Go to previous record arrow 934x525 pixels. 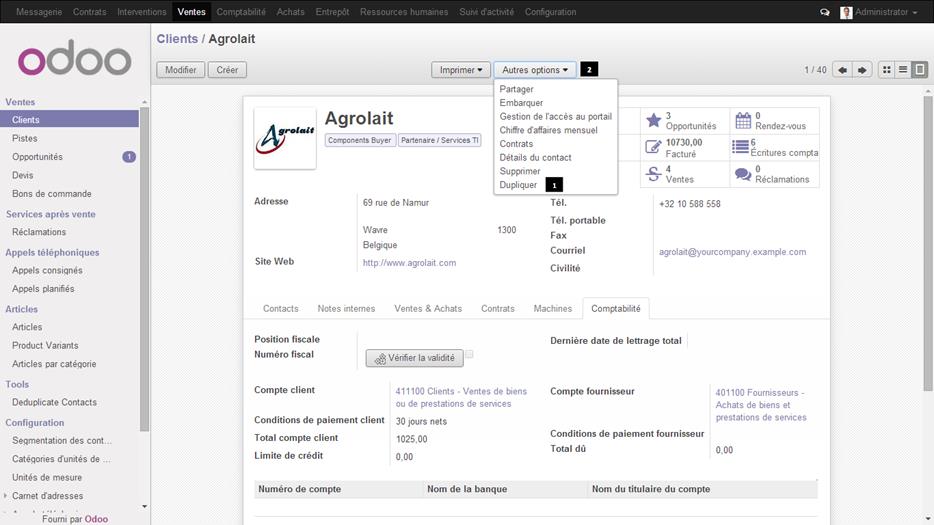click(x=842, y=70)
